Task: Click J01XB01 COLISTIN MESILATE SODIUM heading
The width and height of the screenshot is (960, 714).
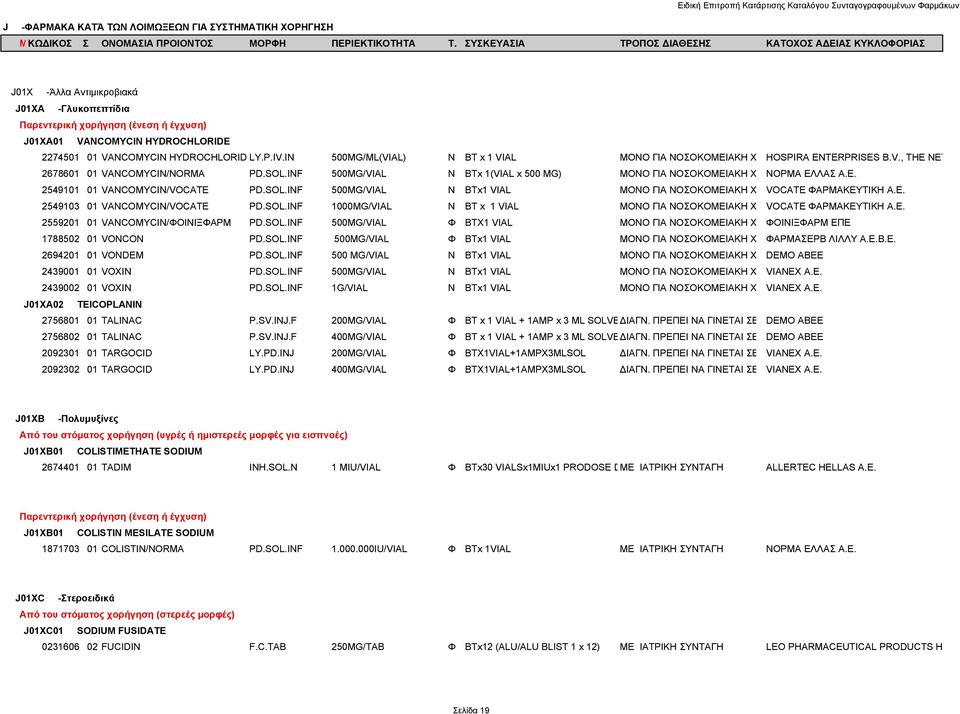Action: (119, 533)
